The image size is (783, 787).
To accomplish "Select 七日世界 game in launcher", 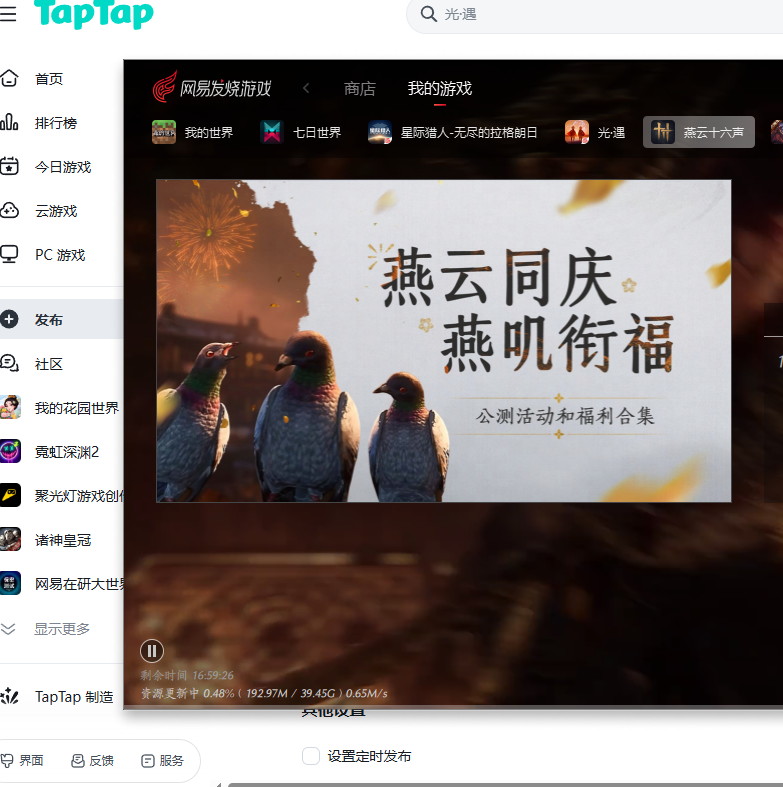I will [x=301, y=133].
